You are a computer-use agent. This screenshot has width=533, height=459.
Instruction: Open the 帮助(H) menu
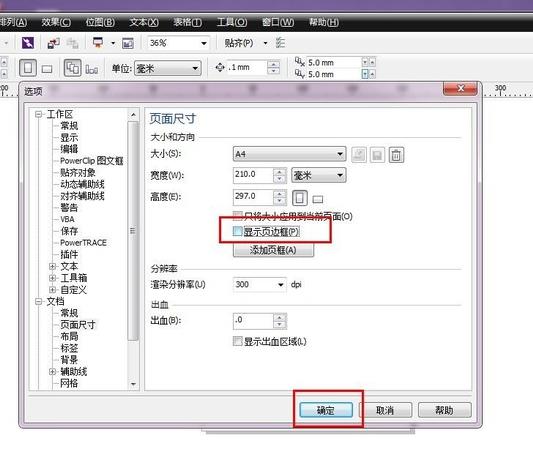324,22
